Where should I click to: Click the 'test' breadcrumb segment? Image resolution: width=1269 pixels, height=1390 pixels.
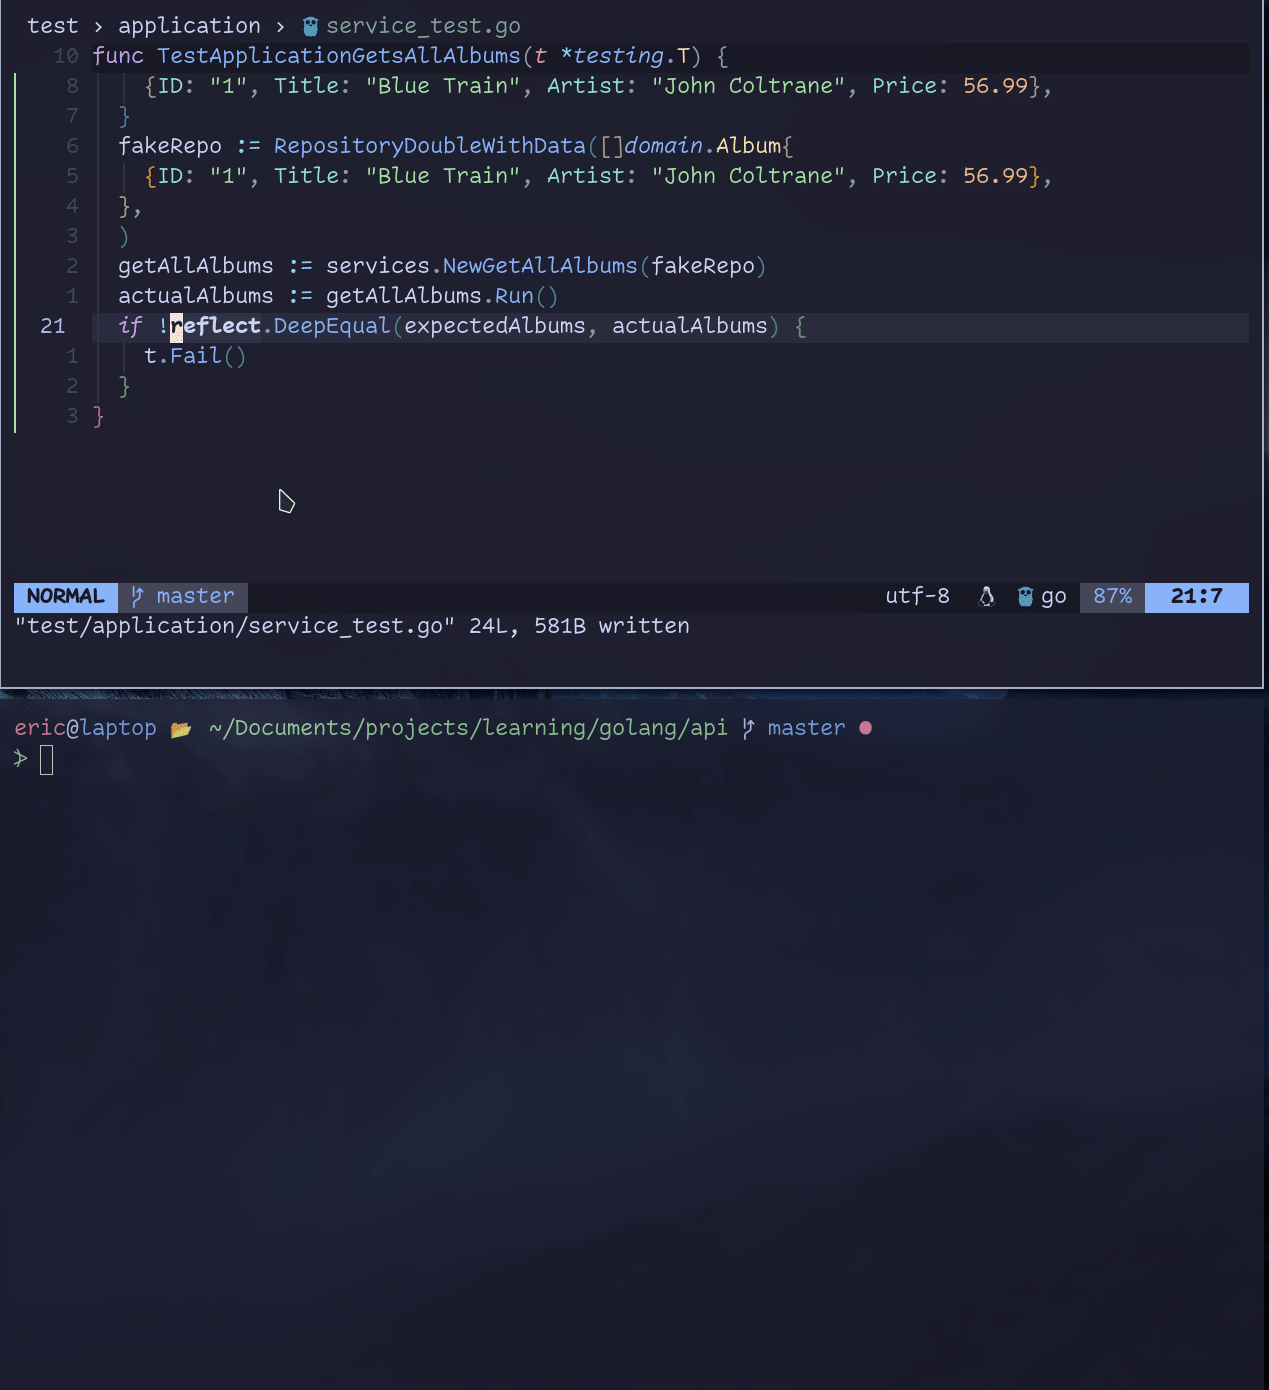[x=53, y=26]
